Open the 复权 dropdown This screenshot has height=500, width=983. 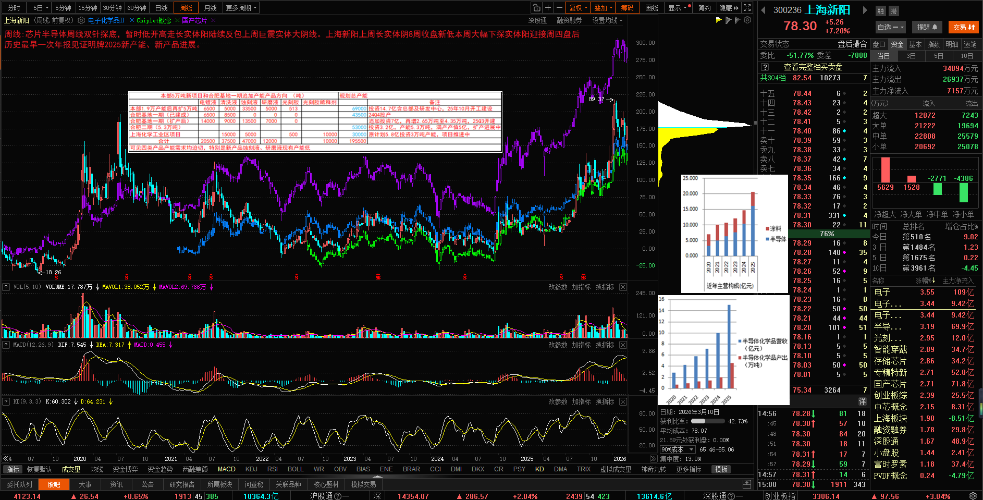tap(577, 8)
